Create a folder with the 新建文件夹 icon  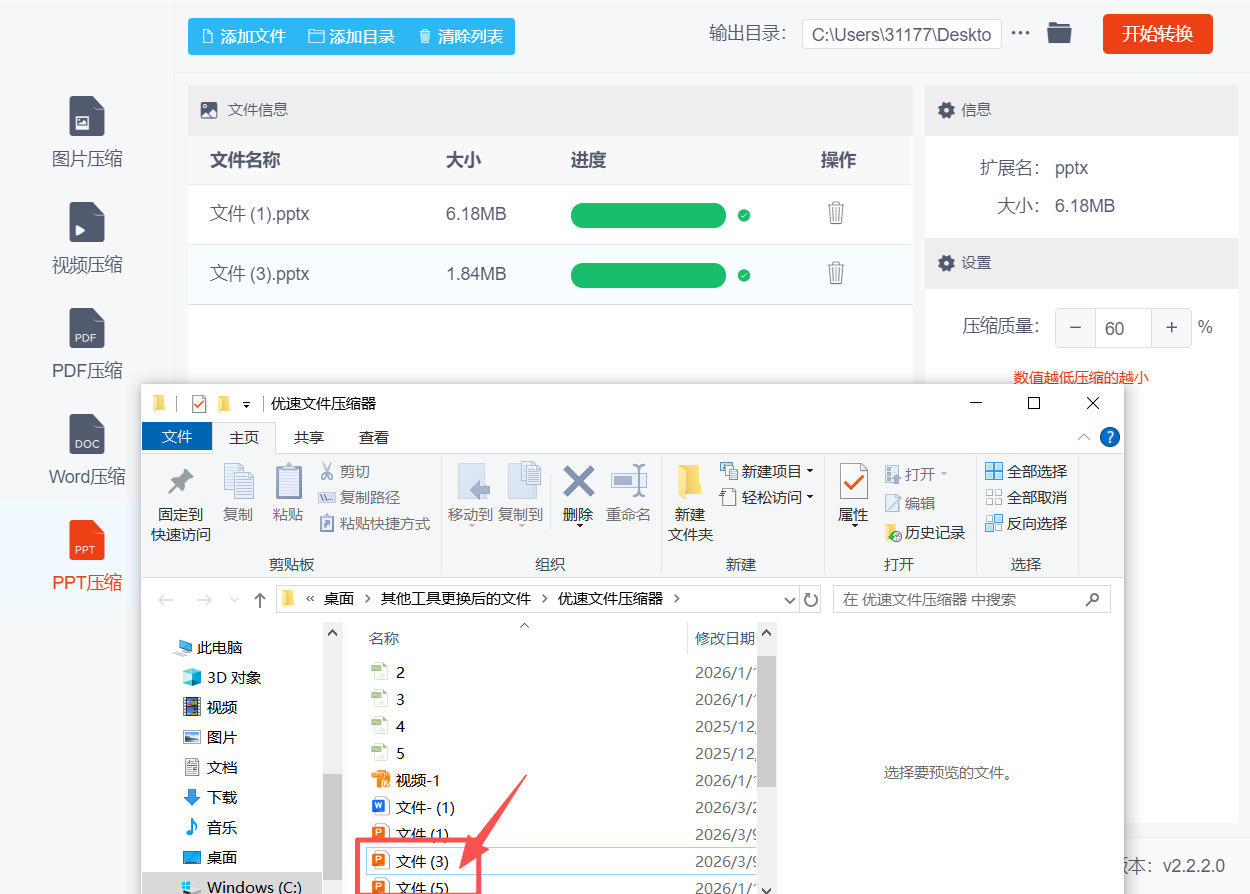(689, 500)
